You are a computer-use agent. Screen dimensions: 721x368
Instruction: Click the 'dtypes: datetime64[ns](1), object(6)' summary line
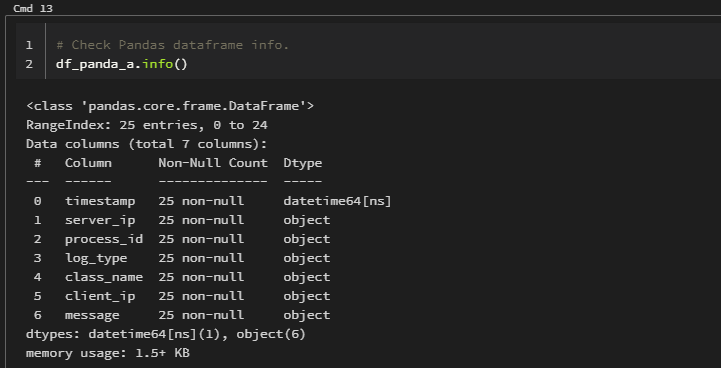coord(166,334)
